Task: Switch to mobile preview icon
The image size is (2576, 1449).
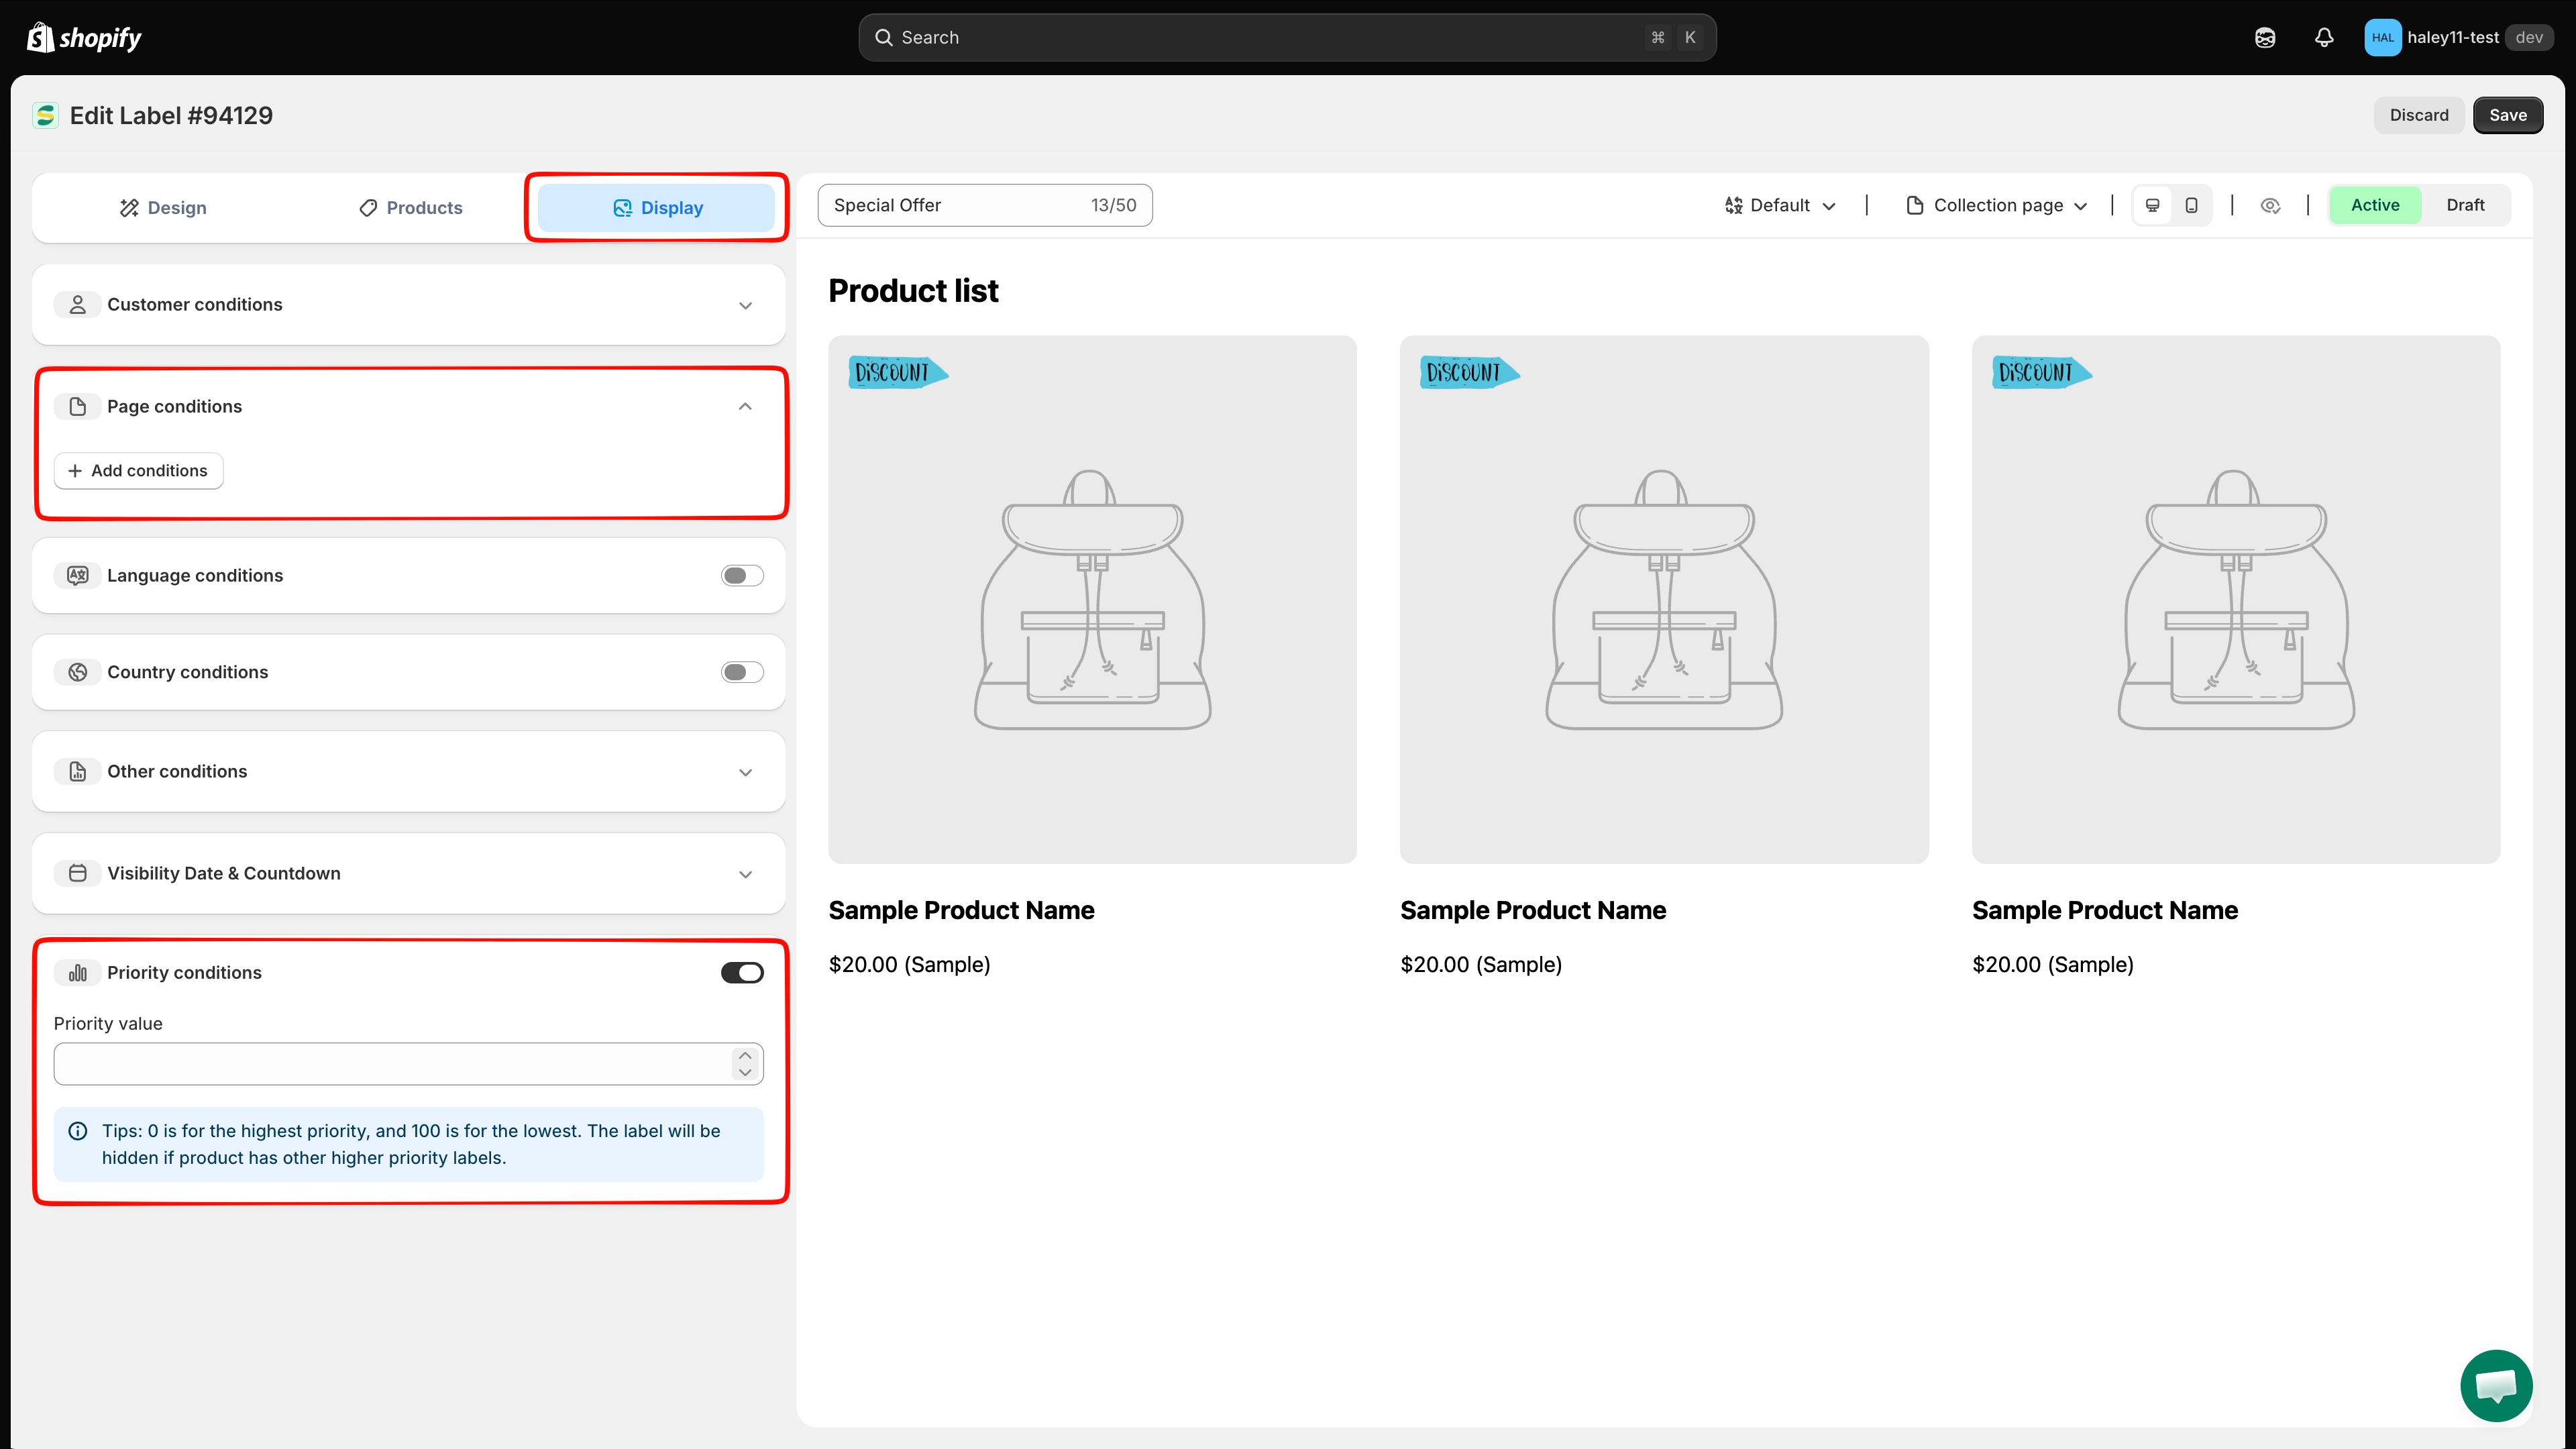Action: [2191, 205]
